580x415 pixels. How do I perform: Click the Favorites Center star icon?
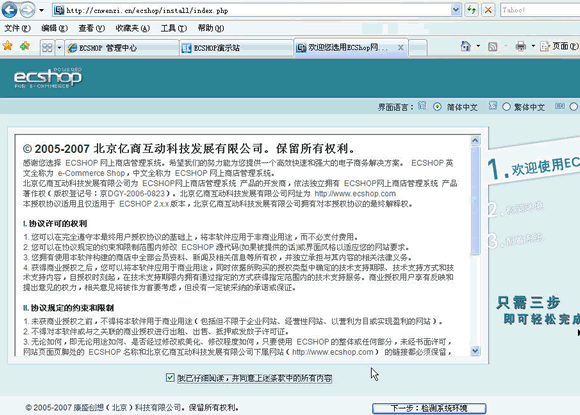point(8,46)
